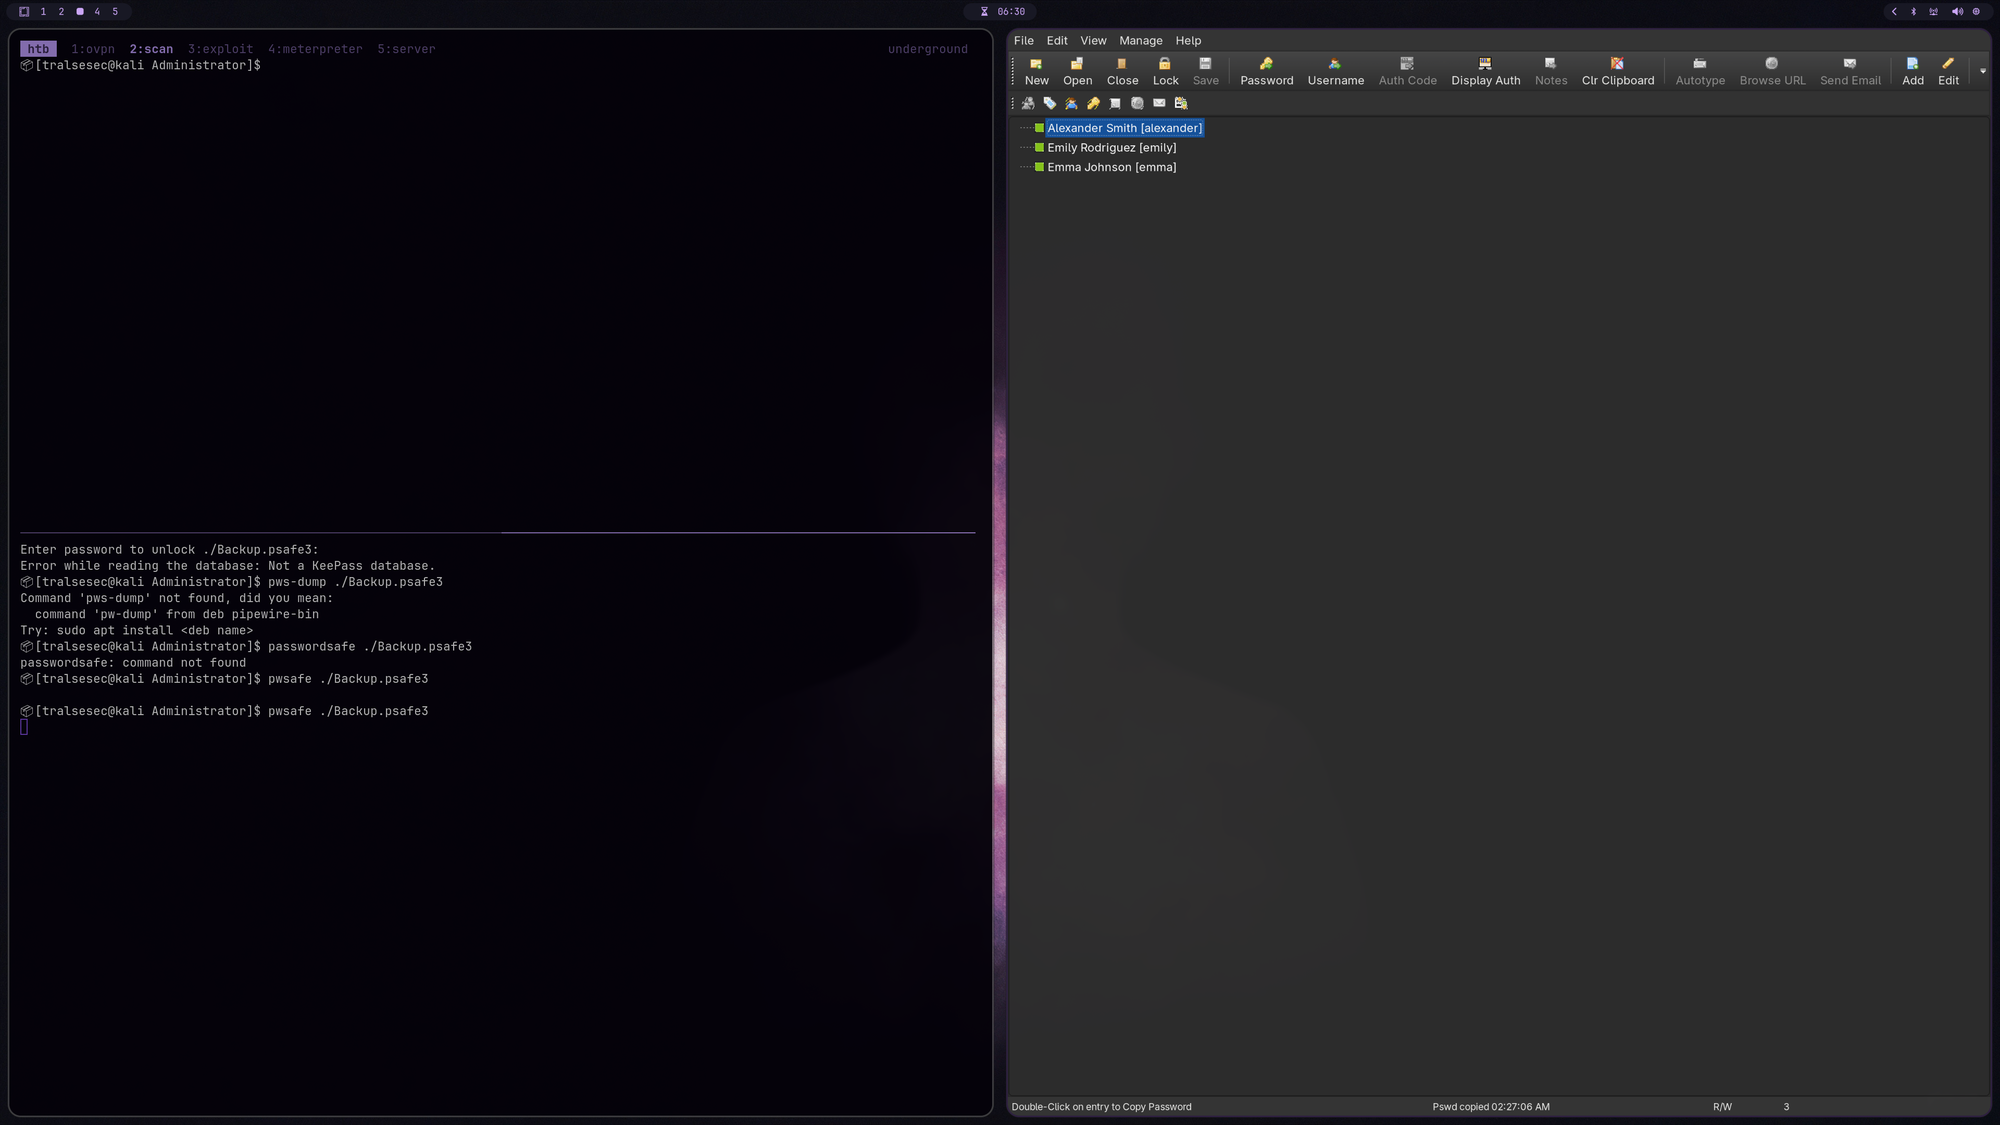This screenshot has width=2000, height=1125.
Task: Switch to workspace 5 in top bar
Action: point(115,12)
